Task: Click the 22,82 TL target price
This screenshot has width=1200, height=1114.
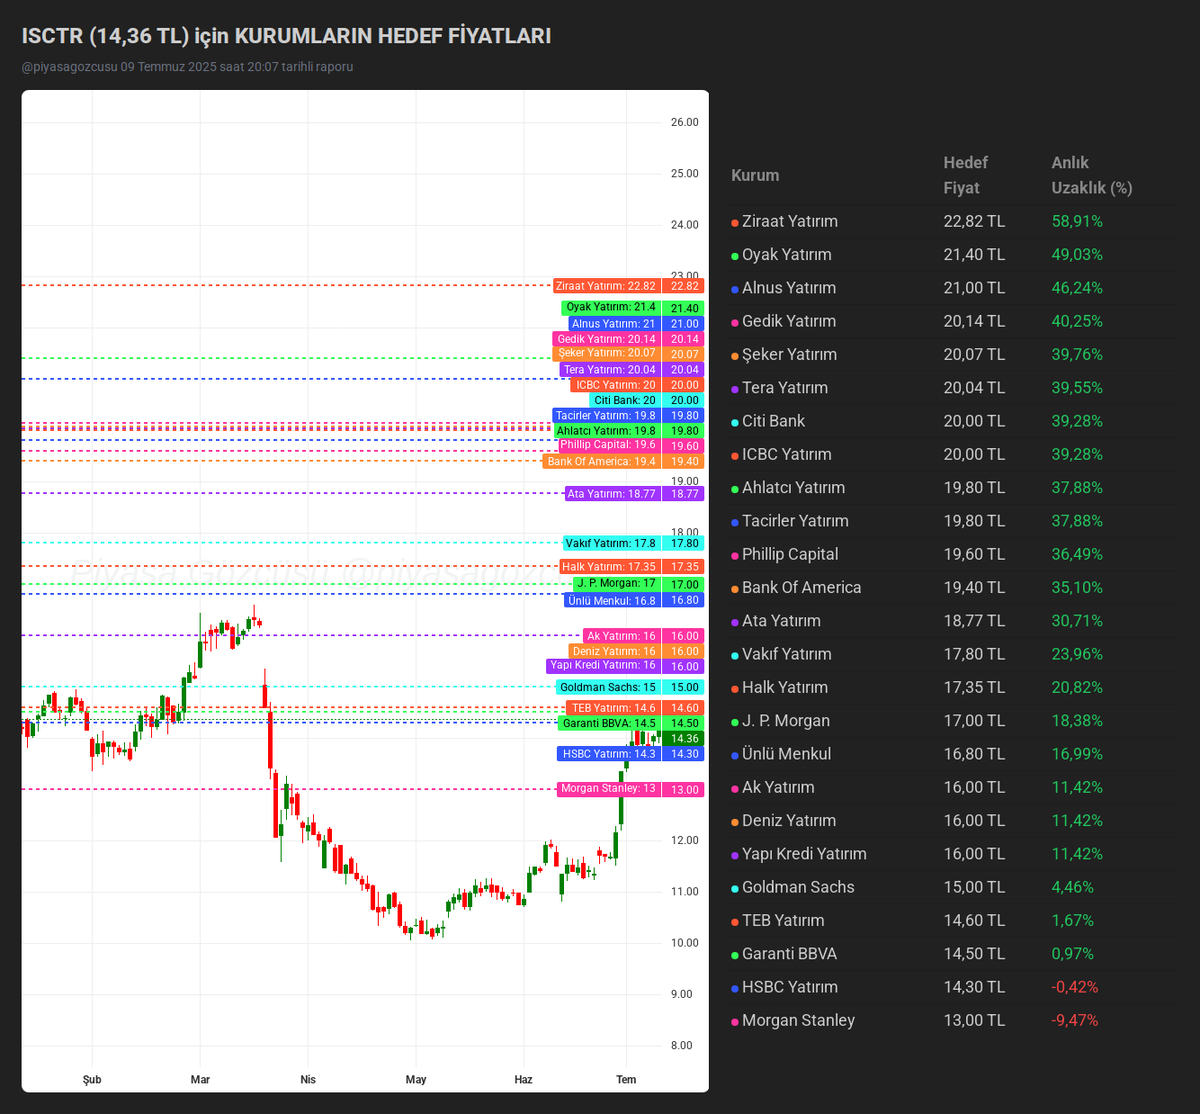Action: pyautogui.click(x=974, y=221)
